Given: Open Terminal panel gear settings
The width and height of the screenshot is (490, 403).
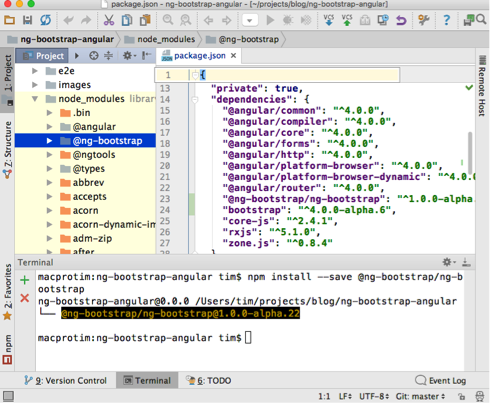Looking at the screenshot, I should coord(449,262).
